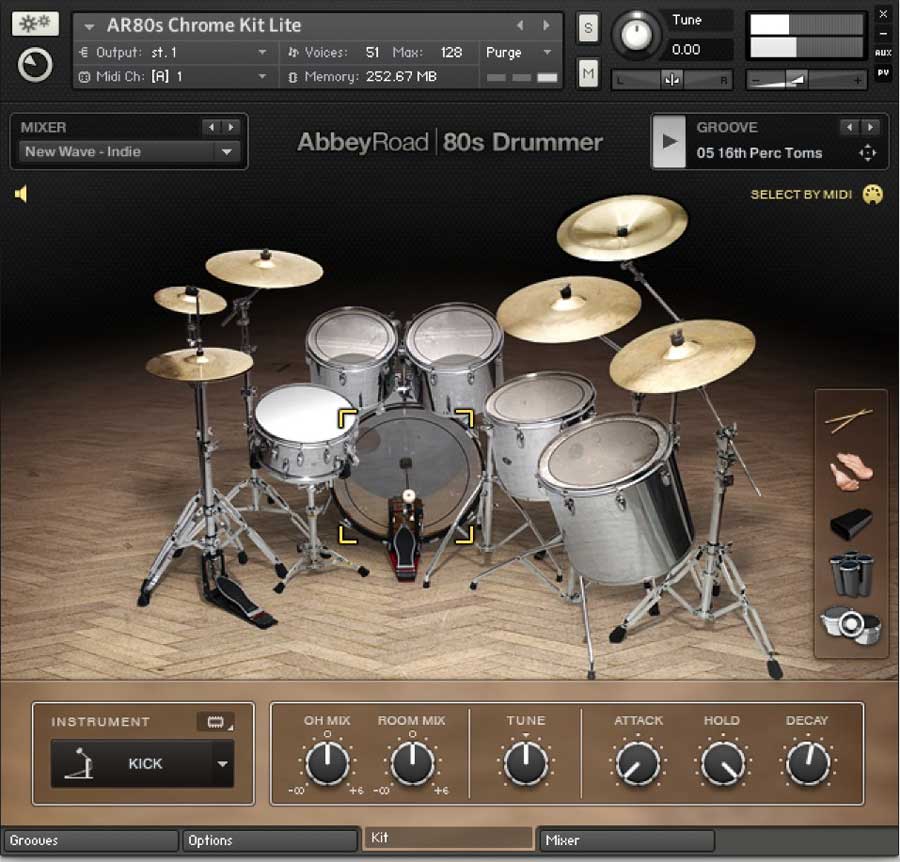
Task: Go to previous groove
Action: coord(849,127)
